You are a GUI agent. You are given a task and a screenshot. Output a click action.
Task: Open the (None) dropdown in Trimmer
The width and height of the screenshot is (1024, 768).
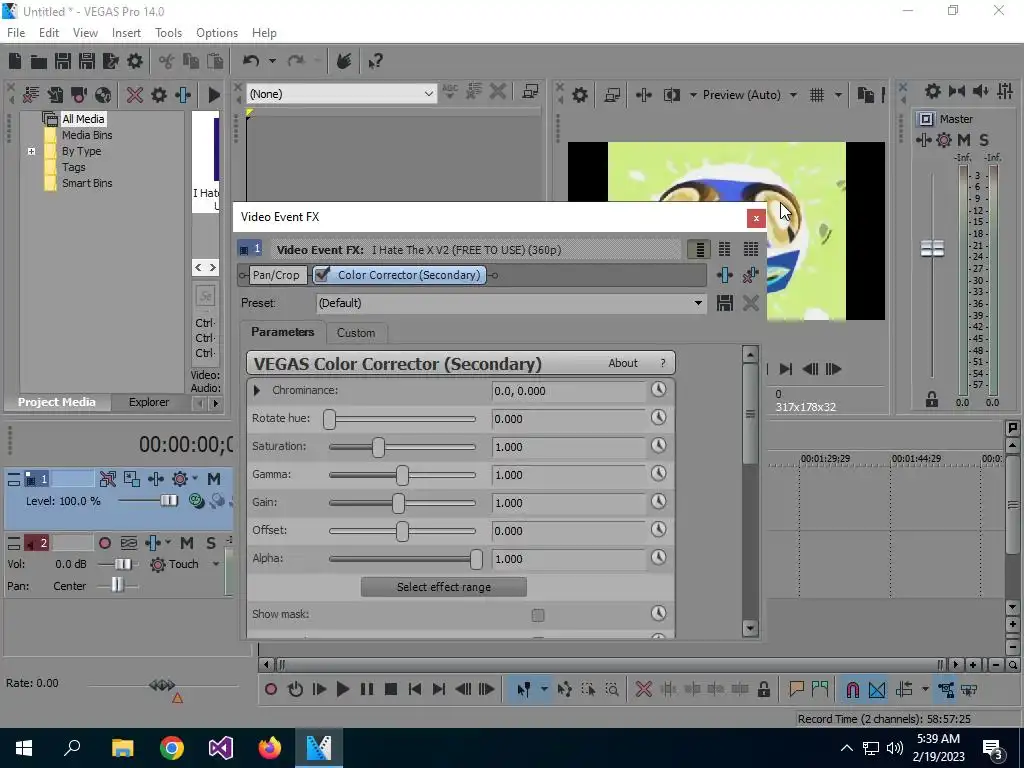(428, 94)
